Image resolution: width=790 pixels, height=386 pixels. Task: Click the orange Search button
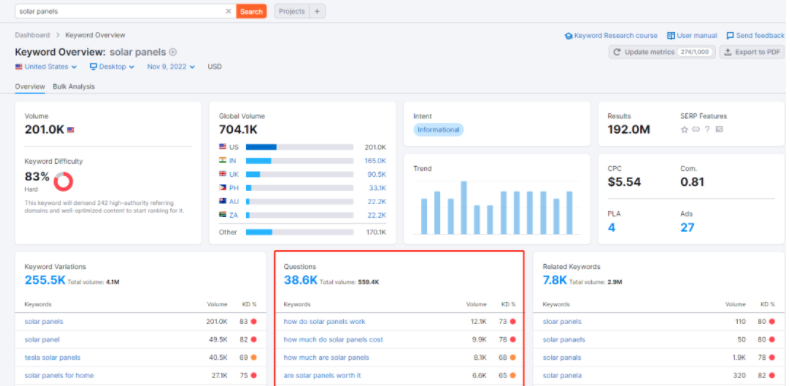tap(251, 11)
